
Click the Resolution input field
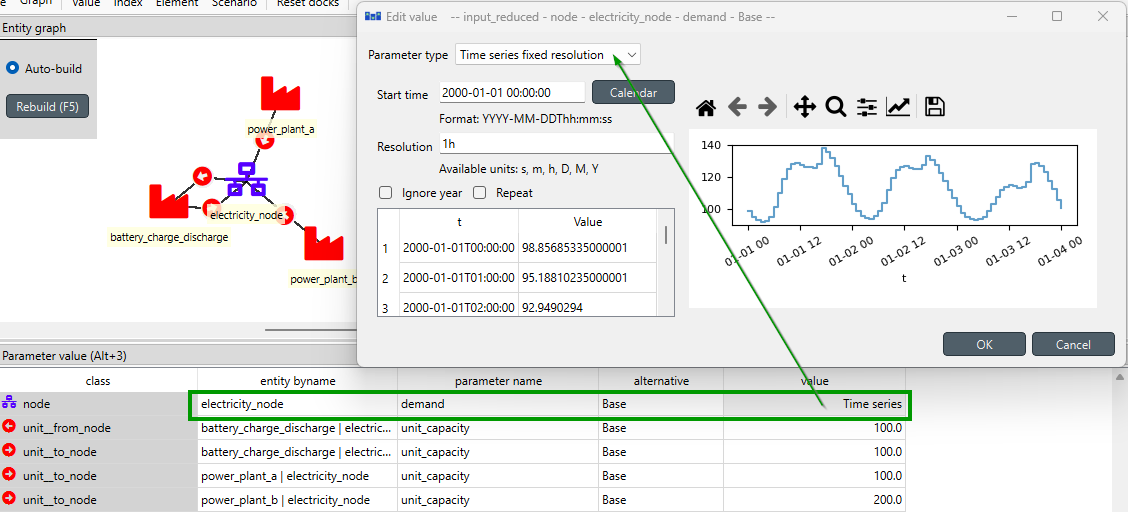[556, 146]
